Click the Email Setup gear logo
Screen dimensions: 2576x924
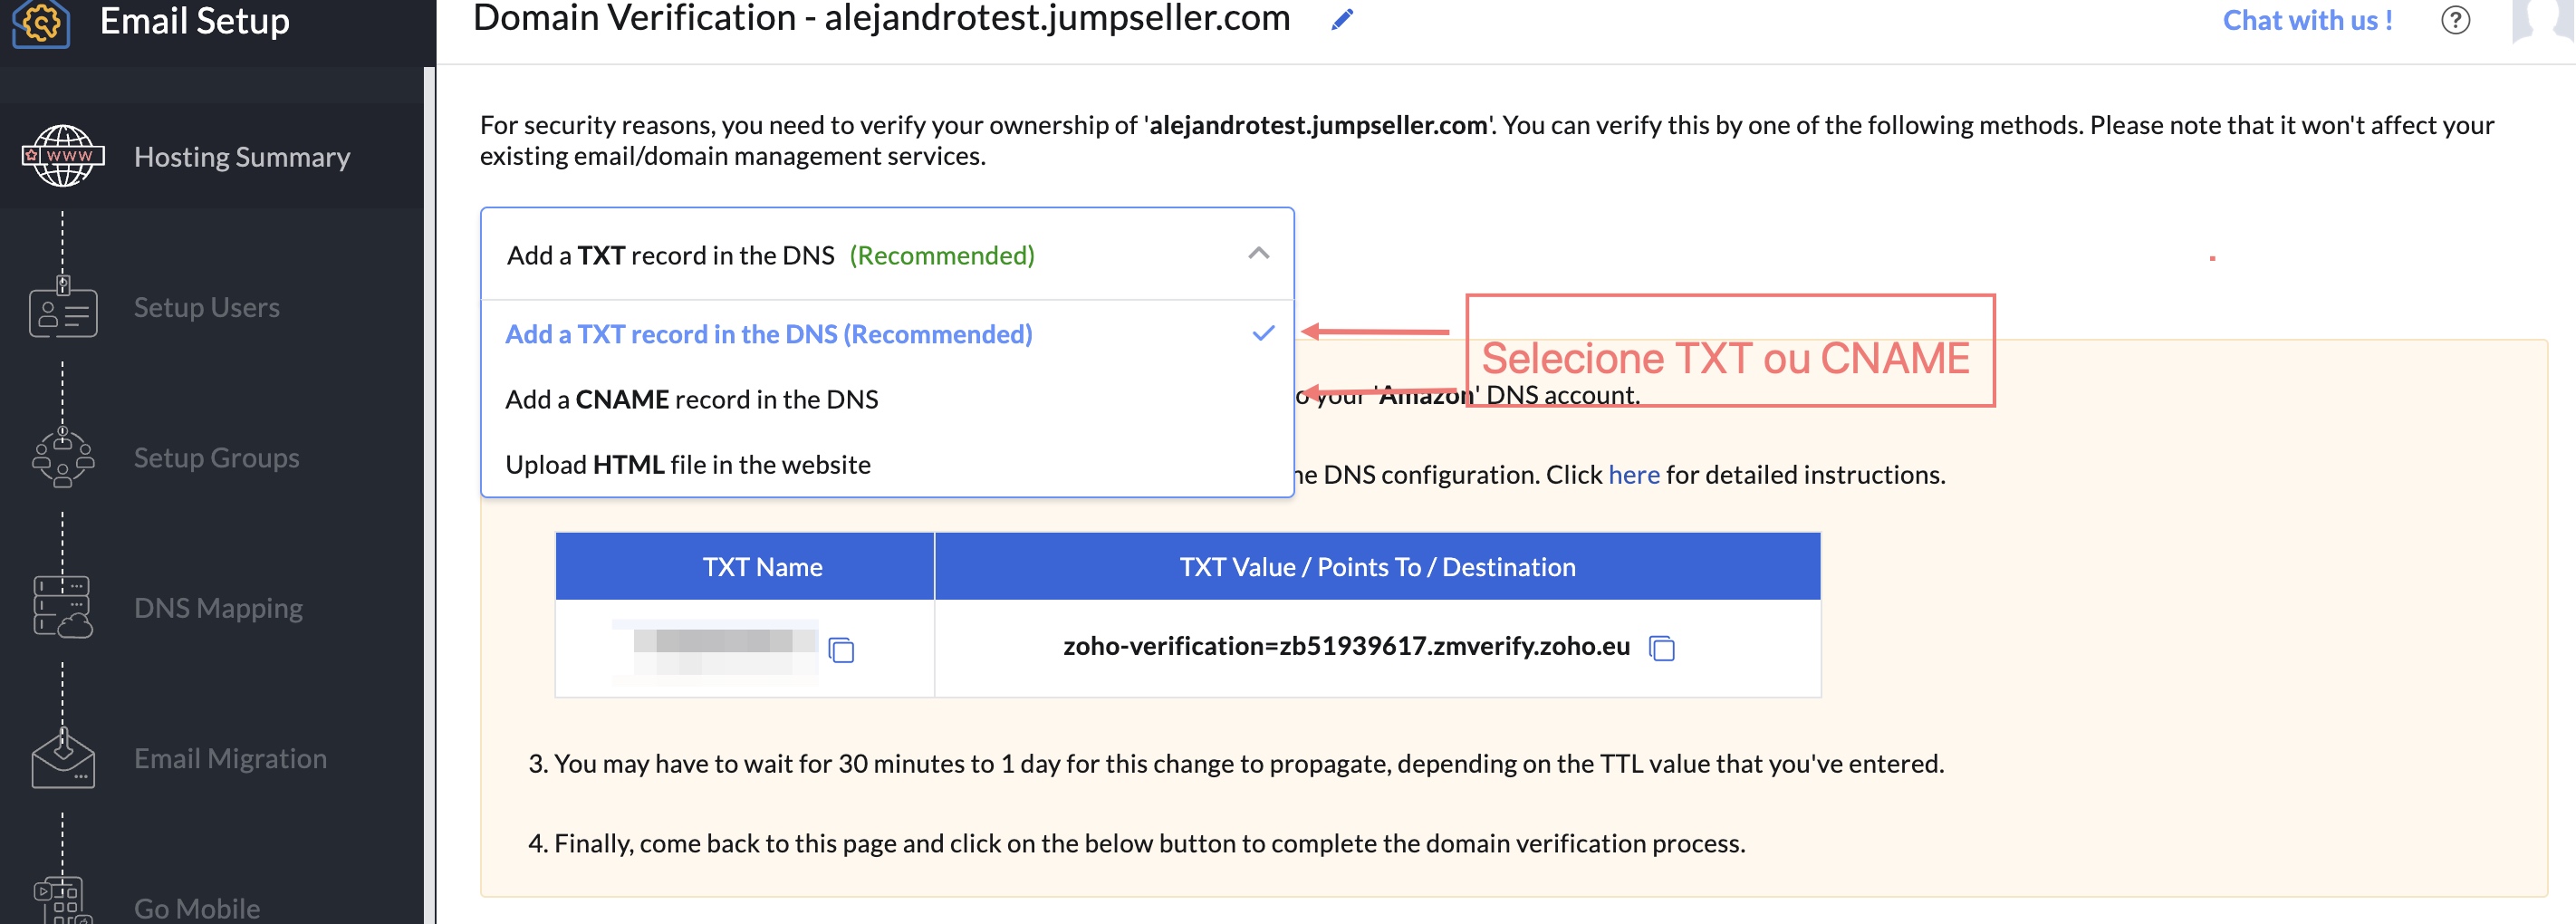click(41, 22)
